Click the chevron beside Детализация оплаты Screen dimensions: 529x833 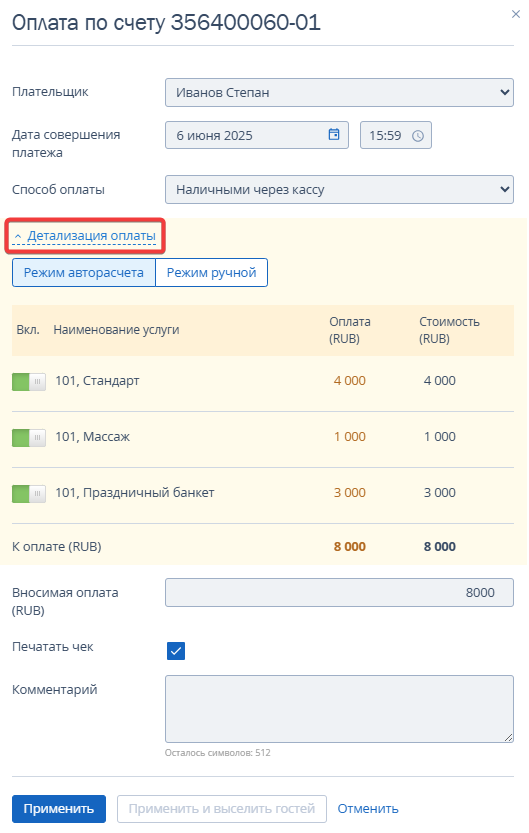click(18, 236)
